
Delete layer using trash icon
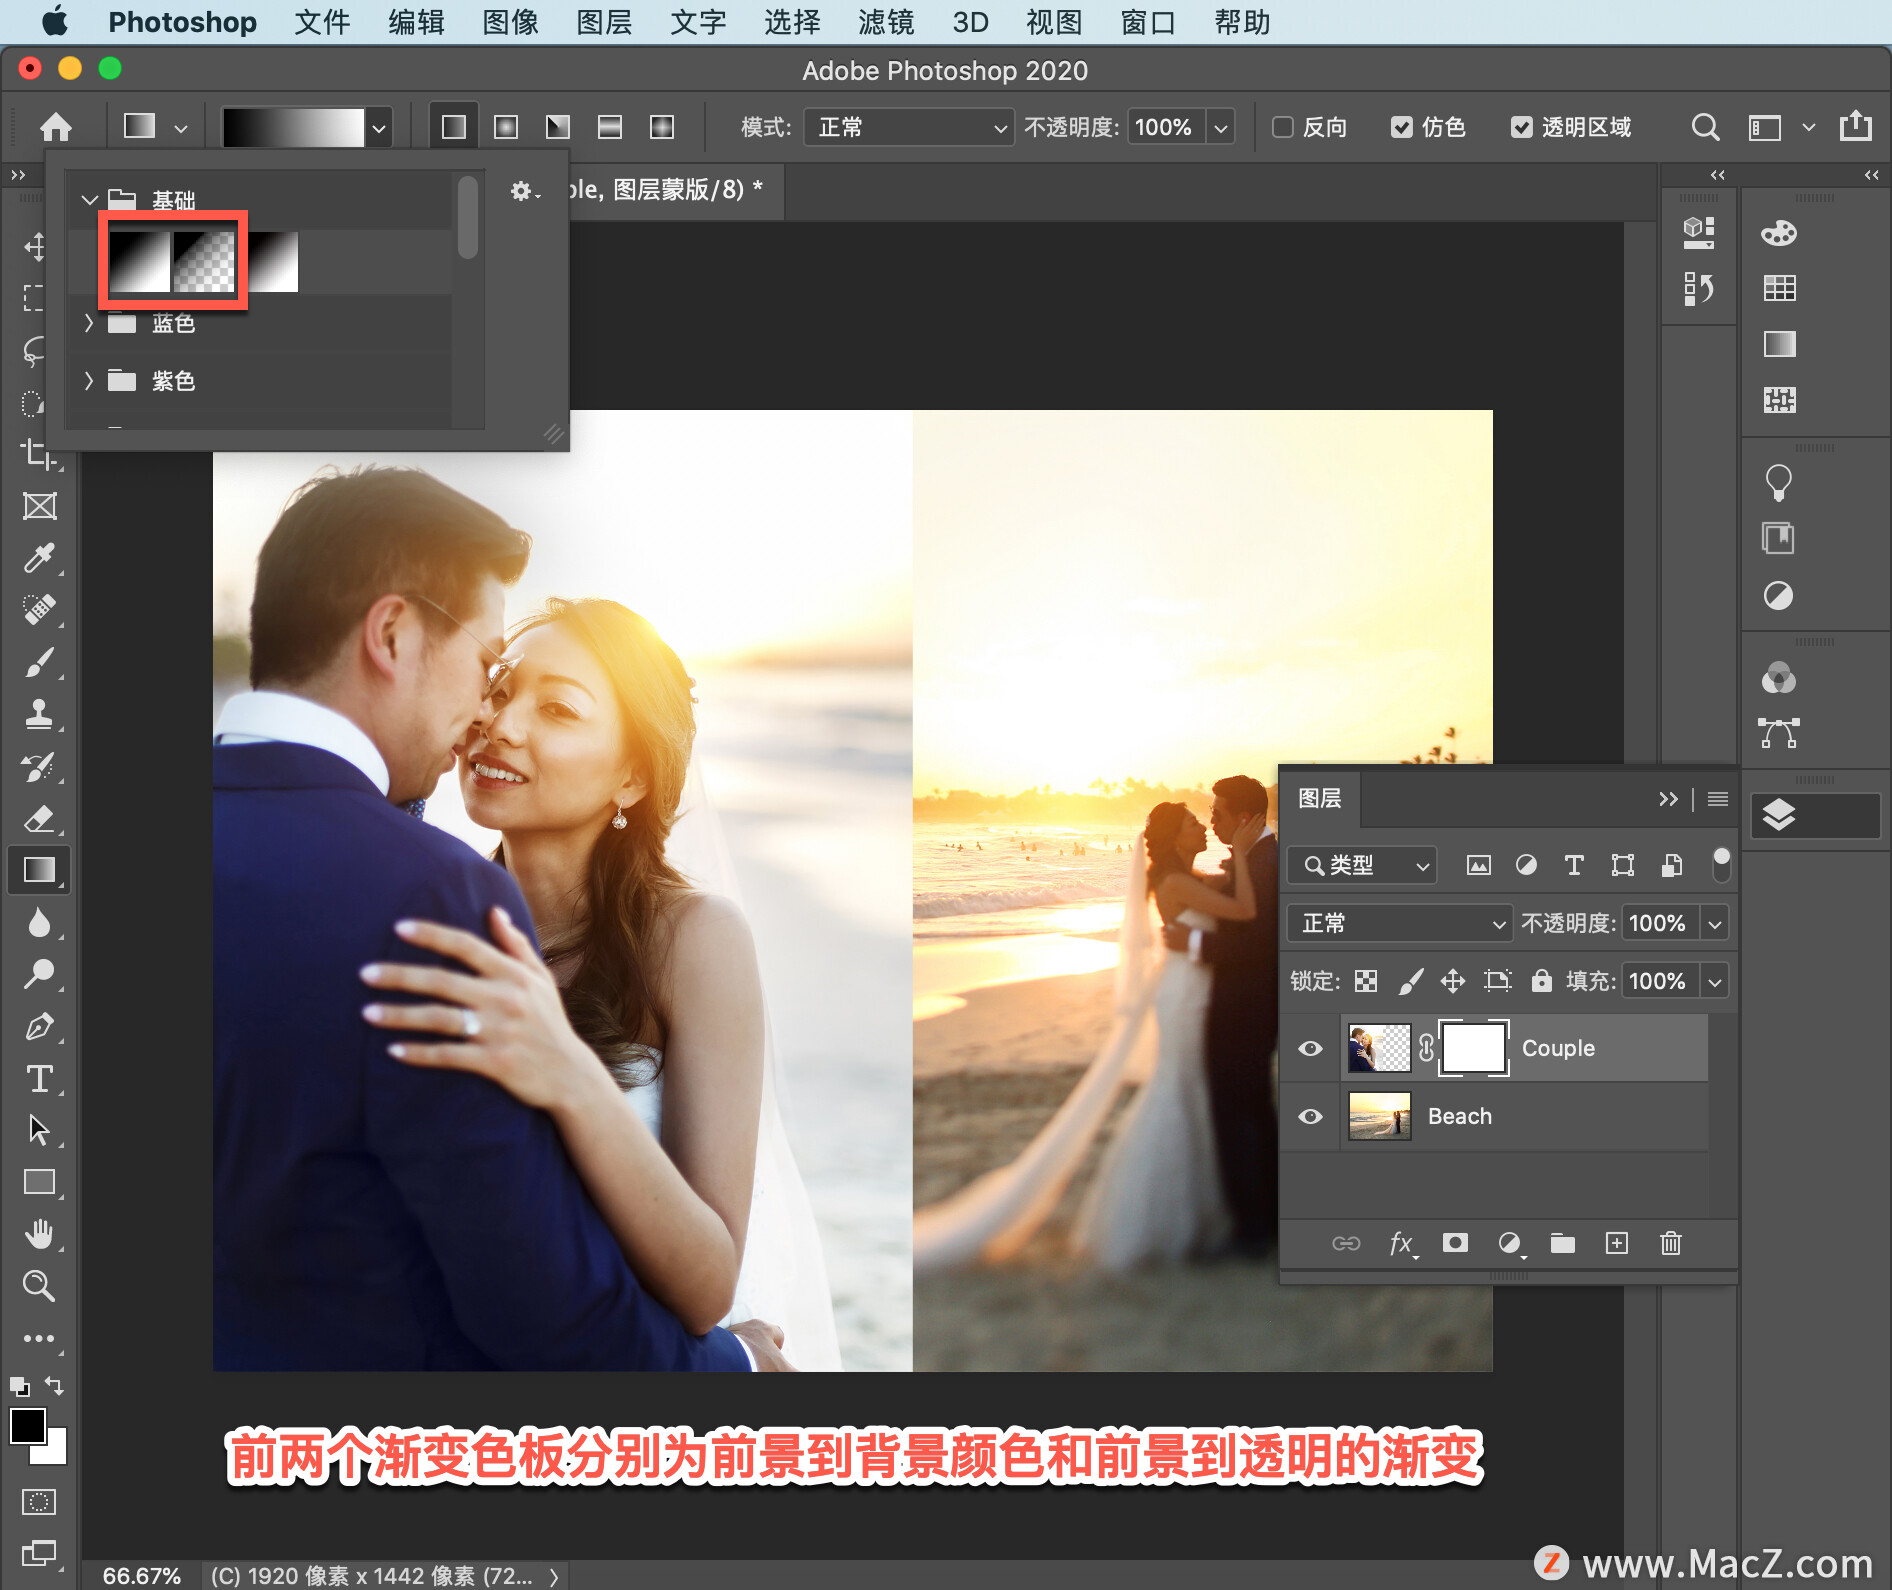coord(1670,1243)
